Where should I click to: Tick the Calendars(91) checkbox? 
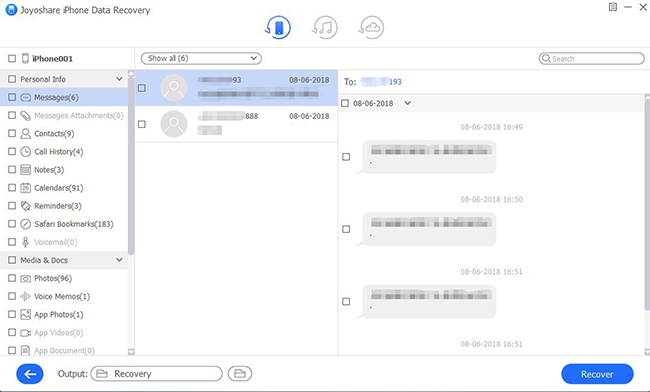pyautogui.click(x=12, y=188)
